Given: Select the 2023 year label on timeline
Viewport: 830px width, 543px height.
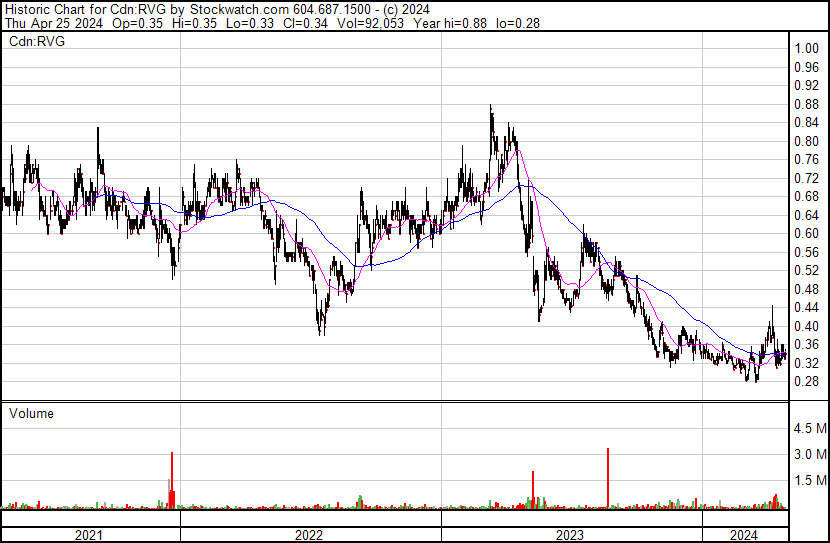Looking at the screenshot, I should pos(570,535).
